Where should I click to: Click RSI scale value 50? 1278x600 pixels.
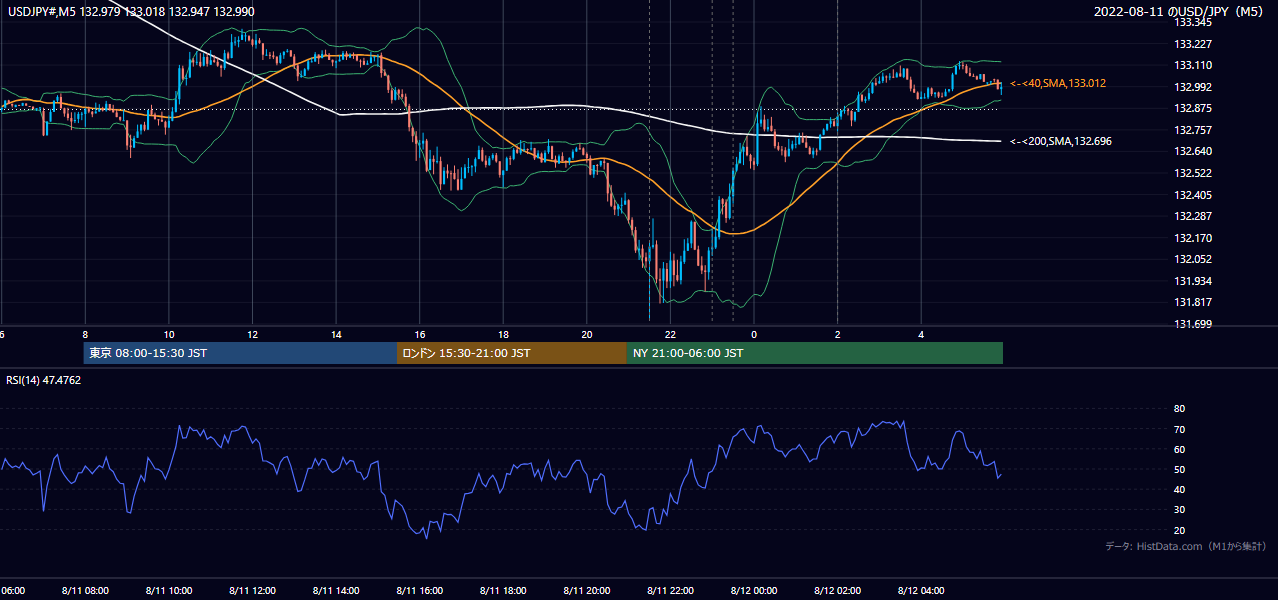coord(1179,469)
